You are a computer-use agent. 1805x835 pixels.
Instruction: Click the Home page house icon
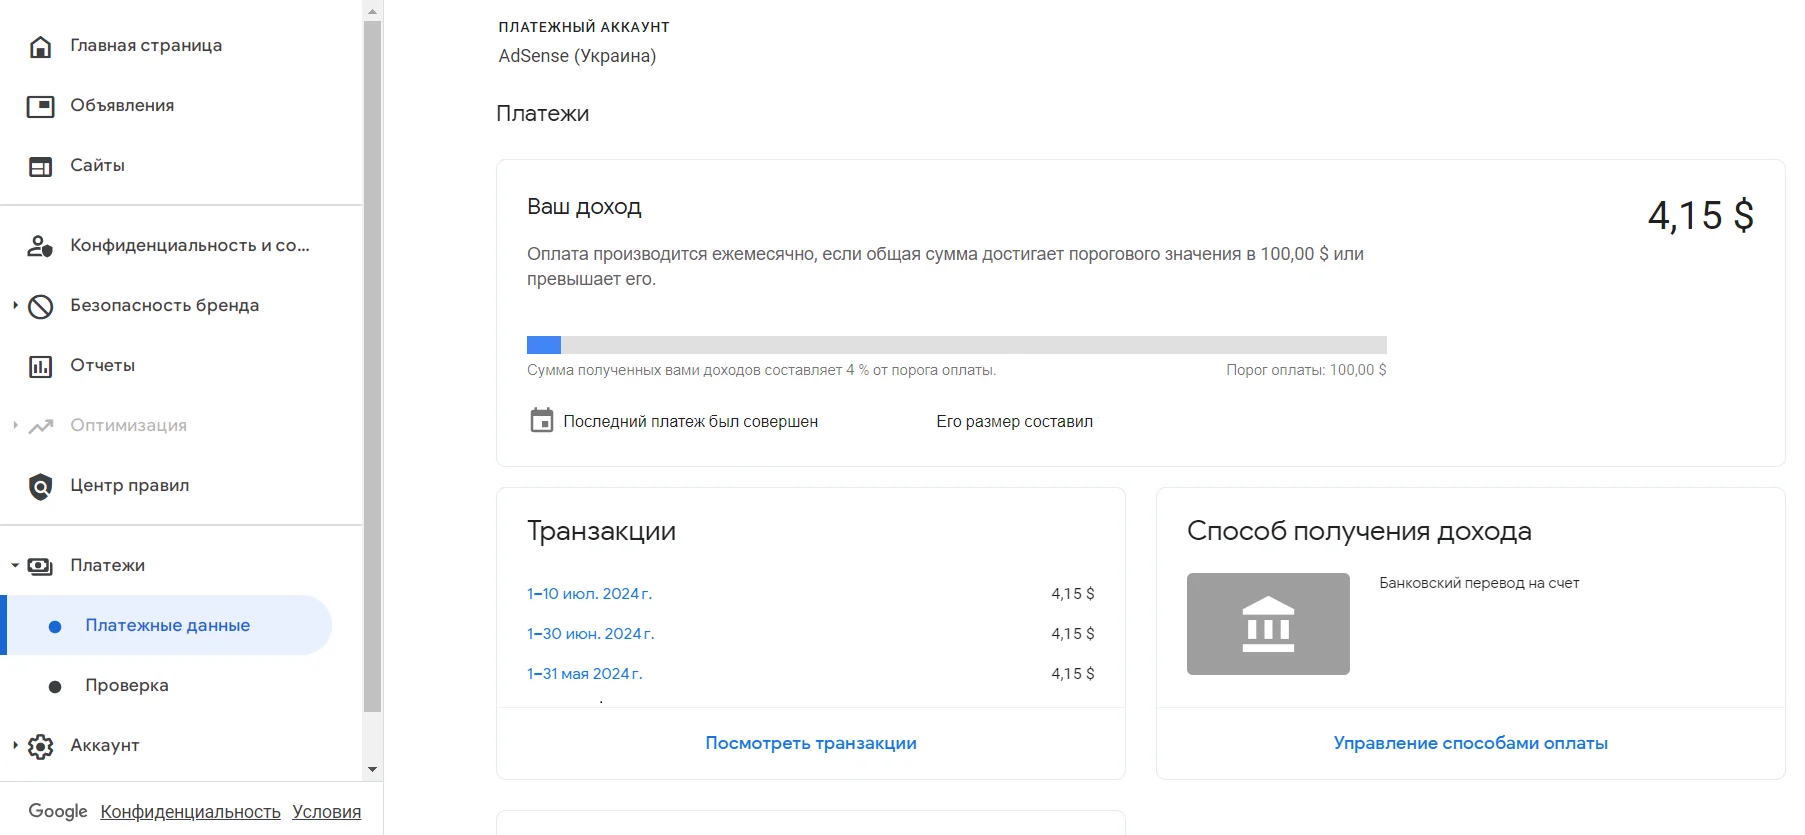click(x=40, y=46)
